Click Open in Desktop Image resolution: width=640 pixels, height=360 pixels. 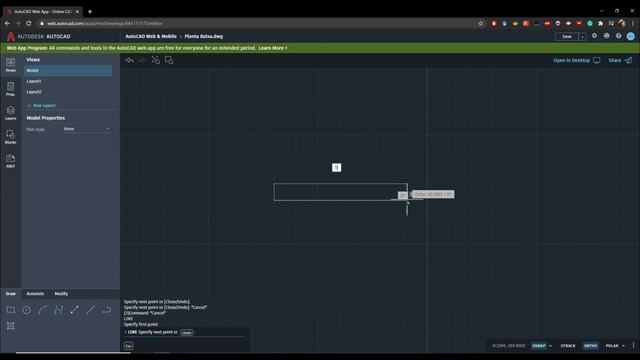coord(576,60)
